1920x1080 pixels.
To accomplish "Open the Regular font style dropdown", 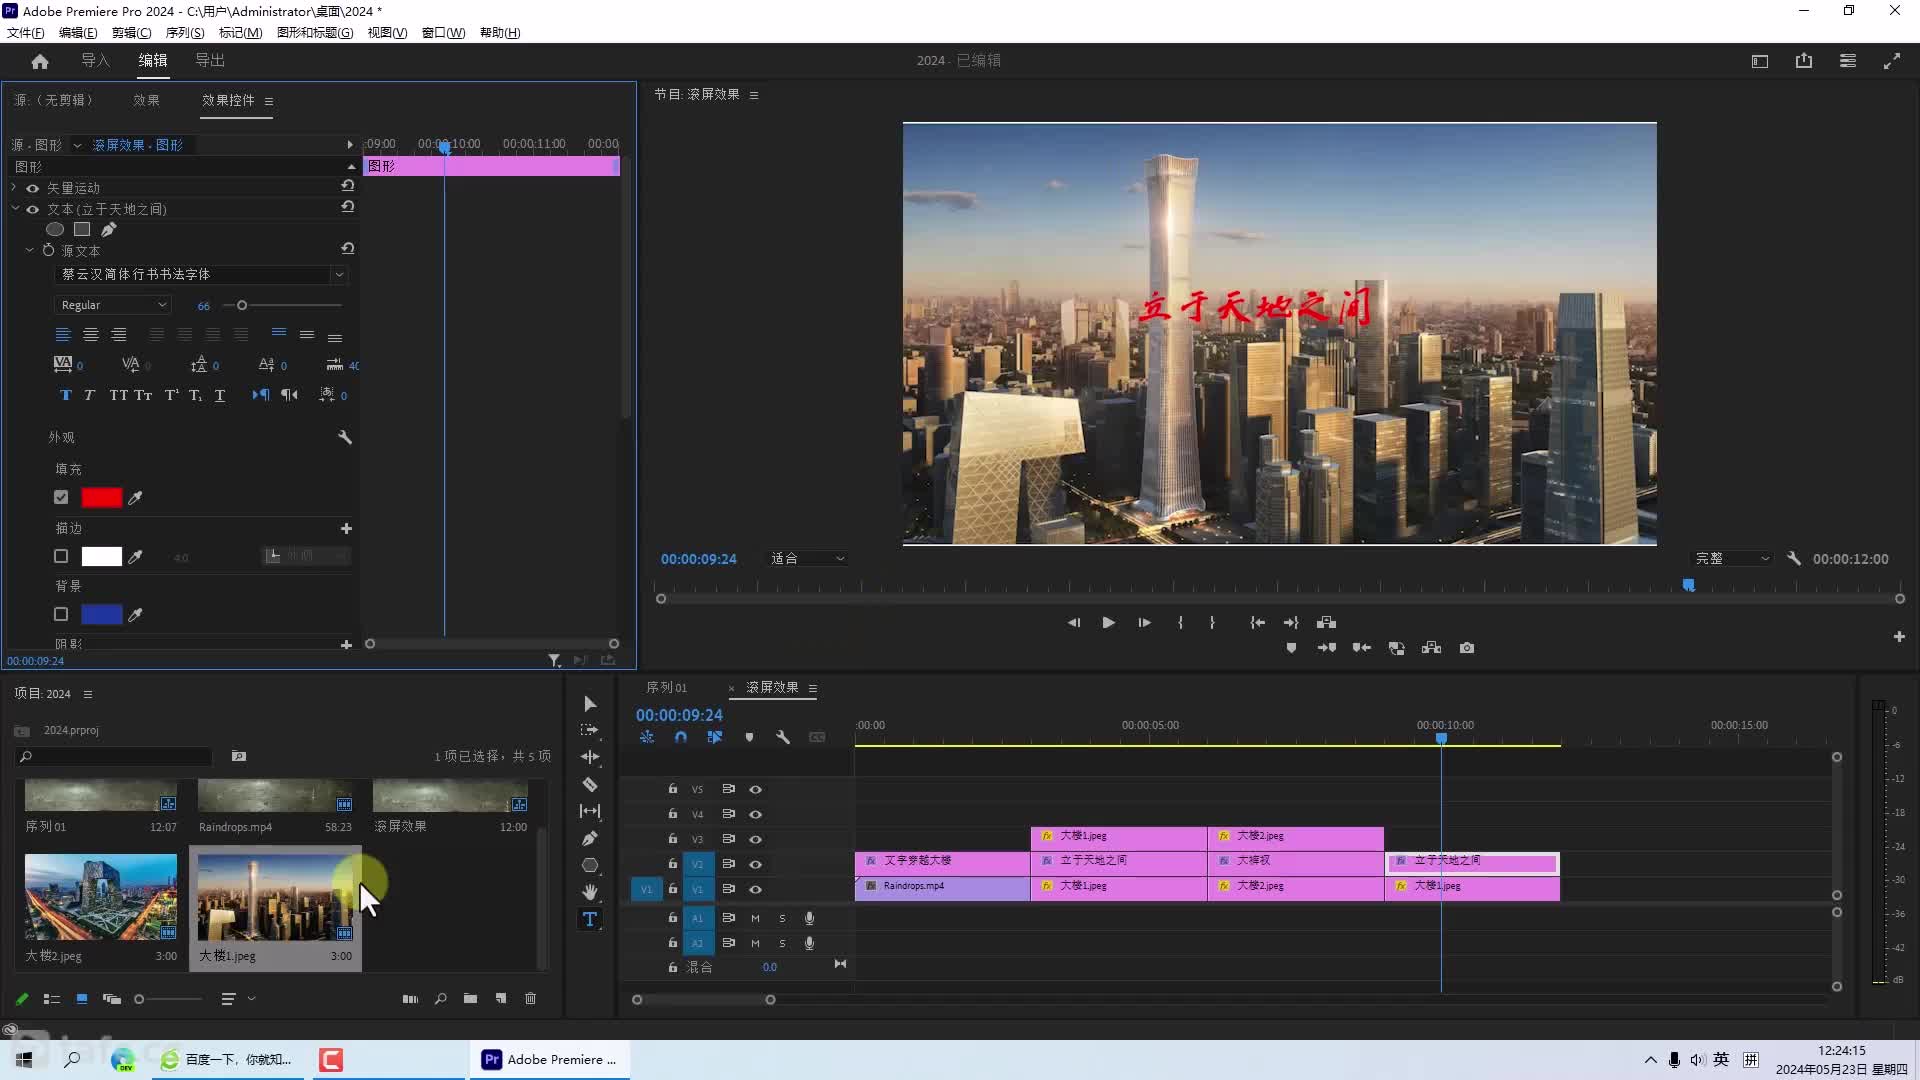I will coord(112,305).
